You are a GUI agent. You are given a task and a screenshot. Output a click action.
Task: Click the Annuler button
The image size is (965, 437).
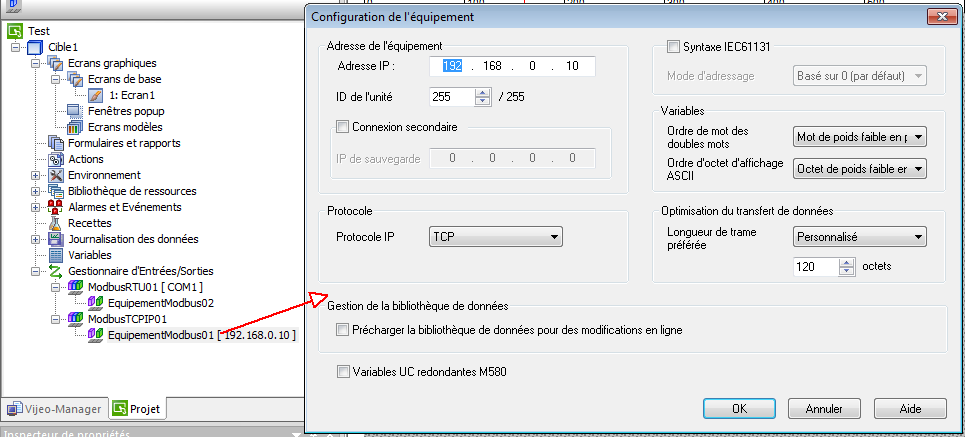(824, 409)
